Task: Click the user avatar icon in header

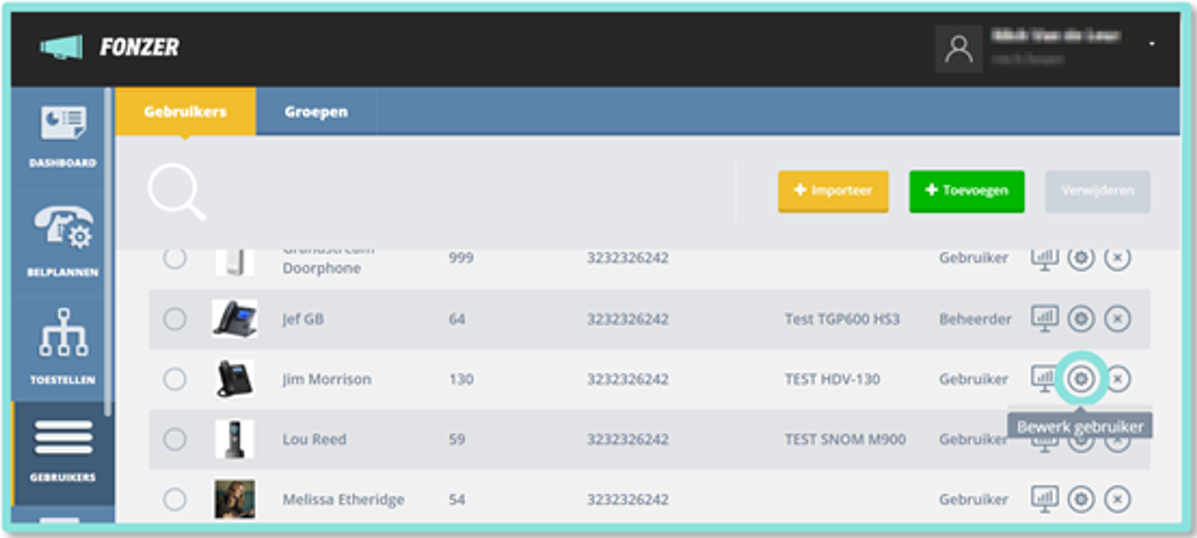Action: [959, 48]
